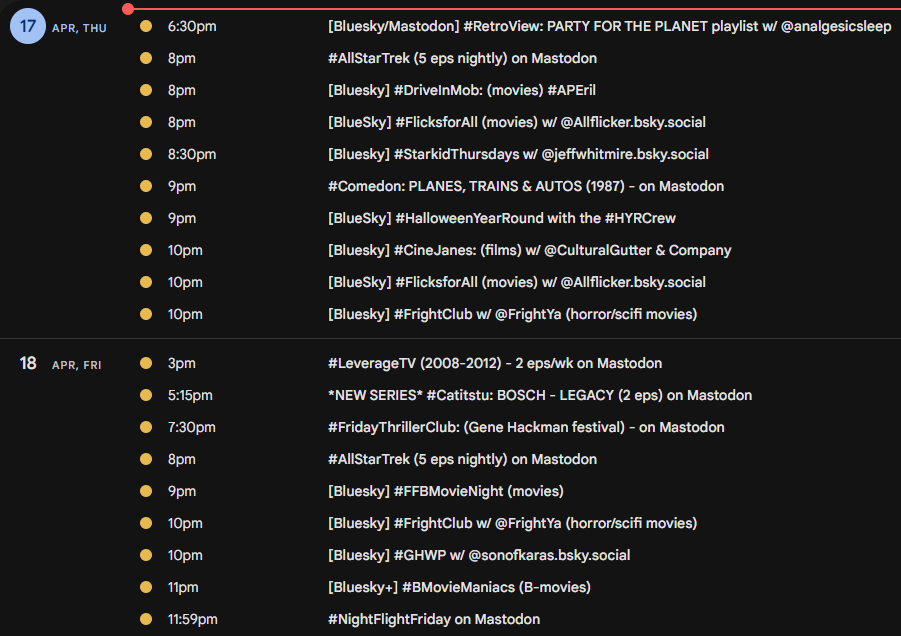Click the 11:59pm time label
The width and height of the screenshot is (901, 636).
192,619
